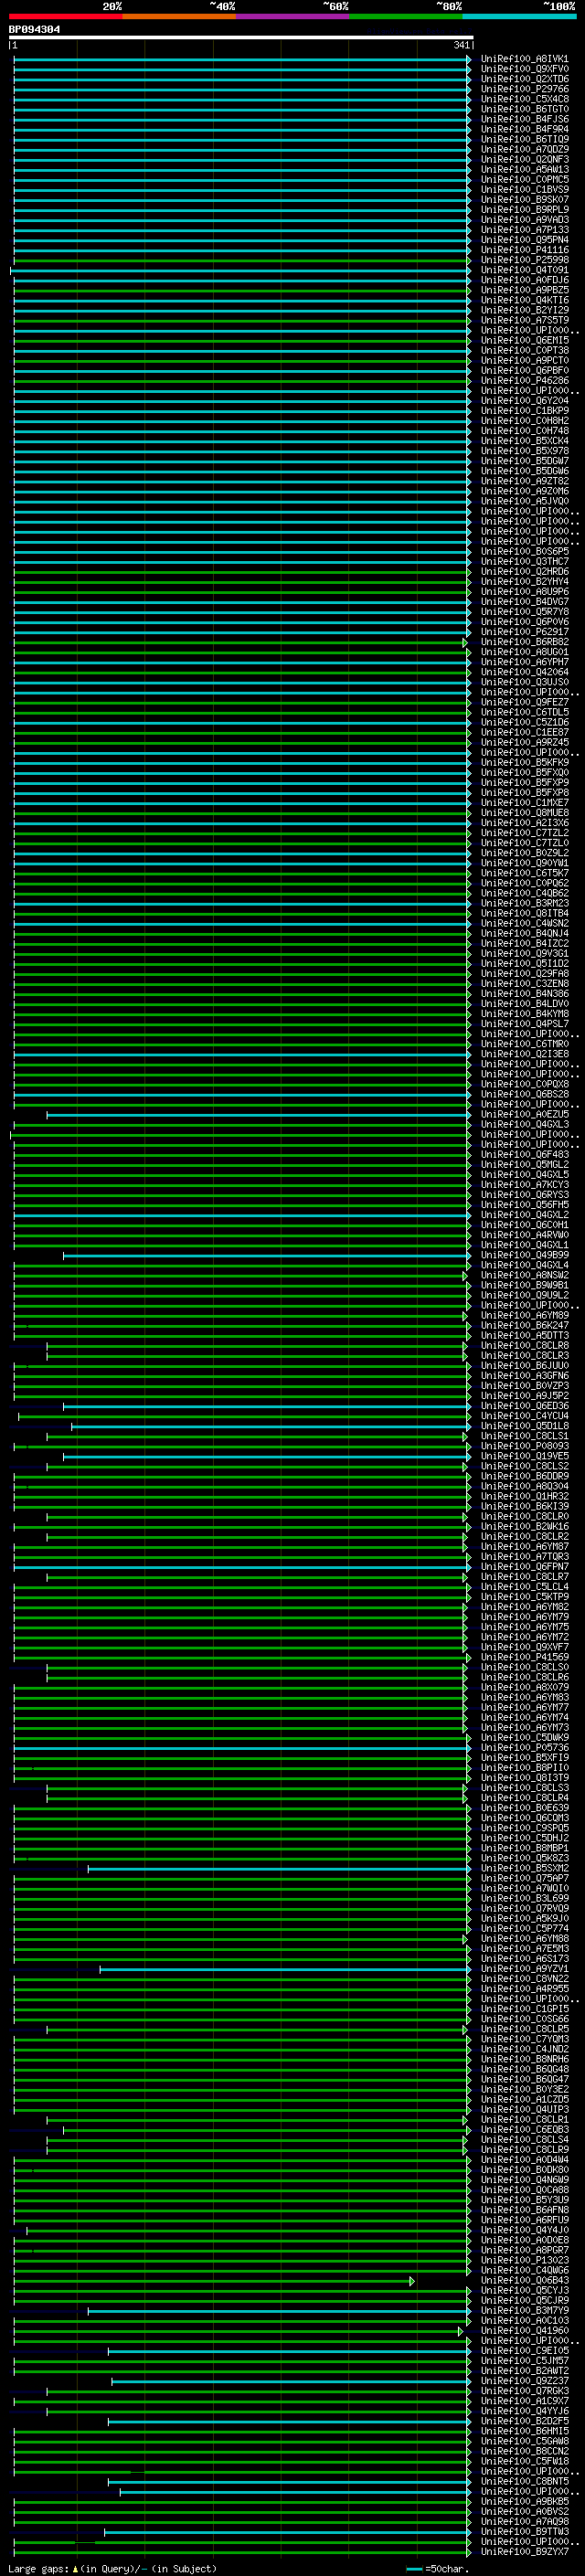
Task: Open UniRef100_Q6EMI5 hit
Action: tap(525, 341)
